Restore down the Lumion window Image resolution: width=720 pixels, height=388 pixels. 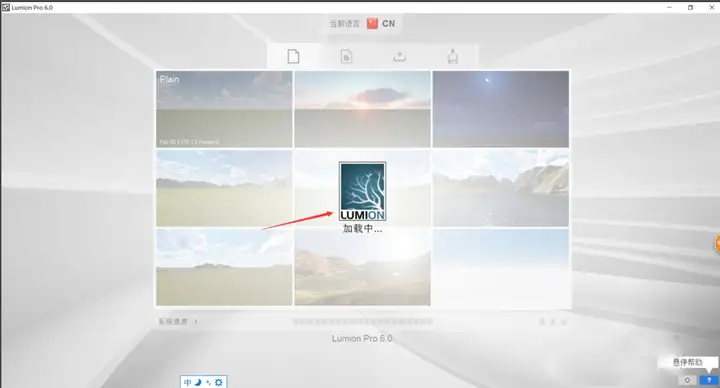690,7
